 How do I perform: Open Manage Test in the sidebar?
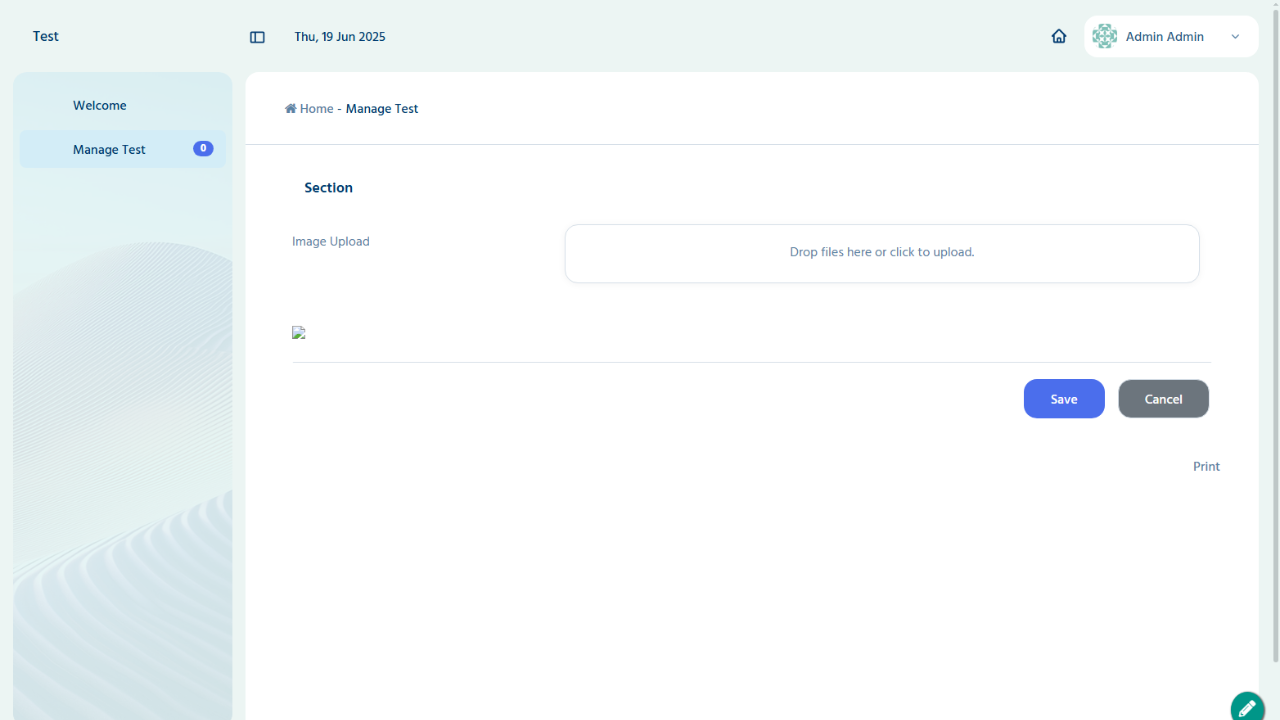tap(109, 149)
